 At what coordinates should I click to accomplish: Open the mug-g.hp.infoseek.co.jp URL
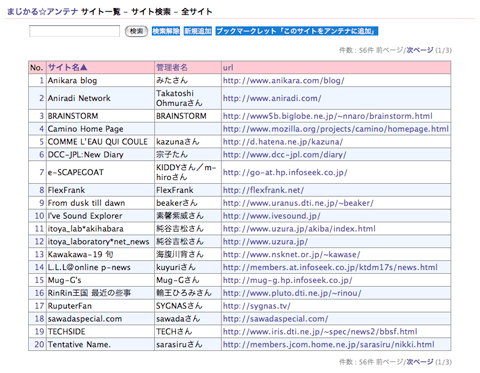(288, 280)
